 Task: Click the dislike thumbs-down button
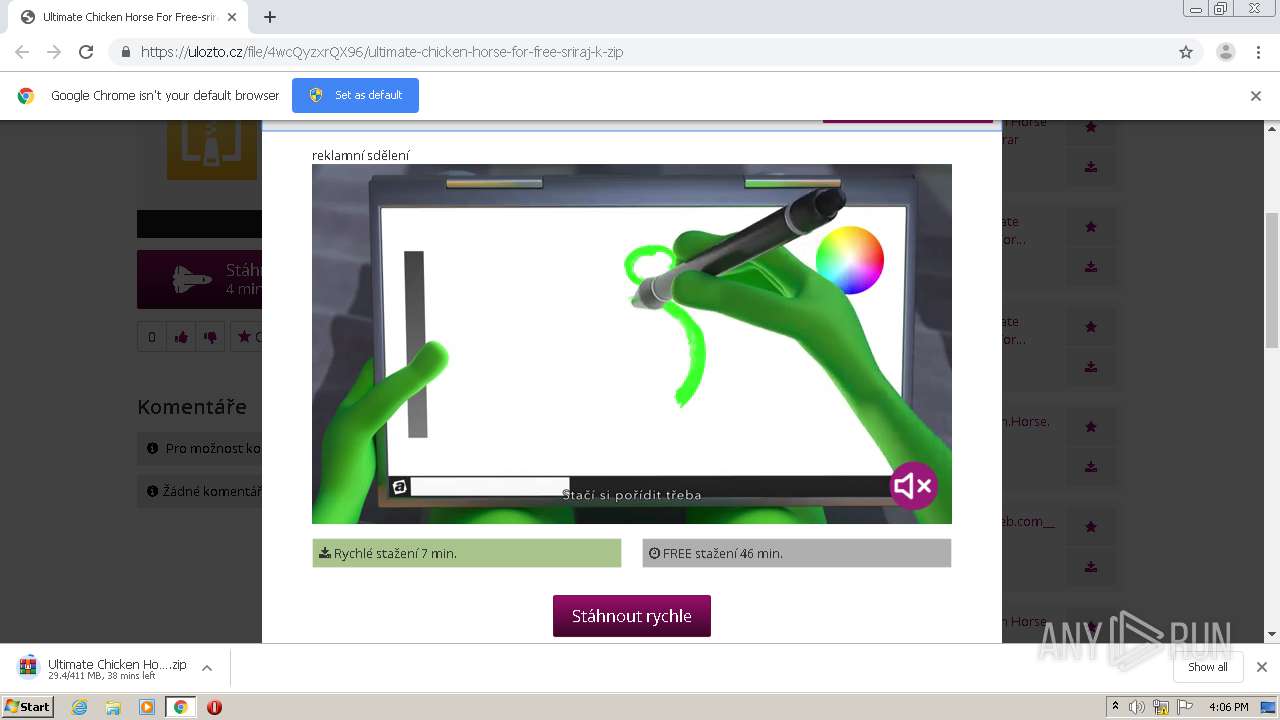pos(210,337)
